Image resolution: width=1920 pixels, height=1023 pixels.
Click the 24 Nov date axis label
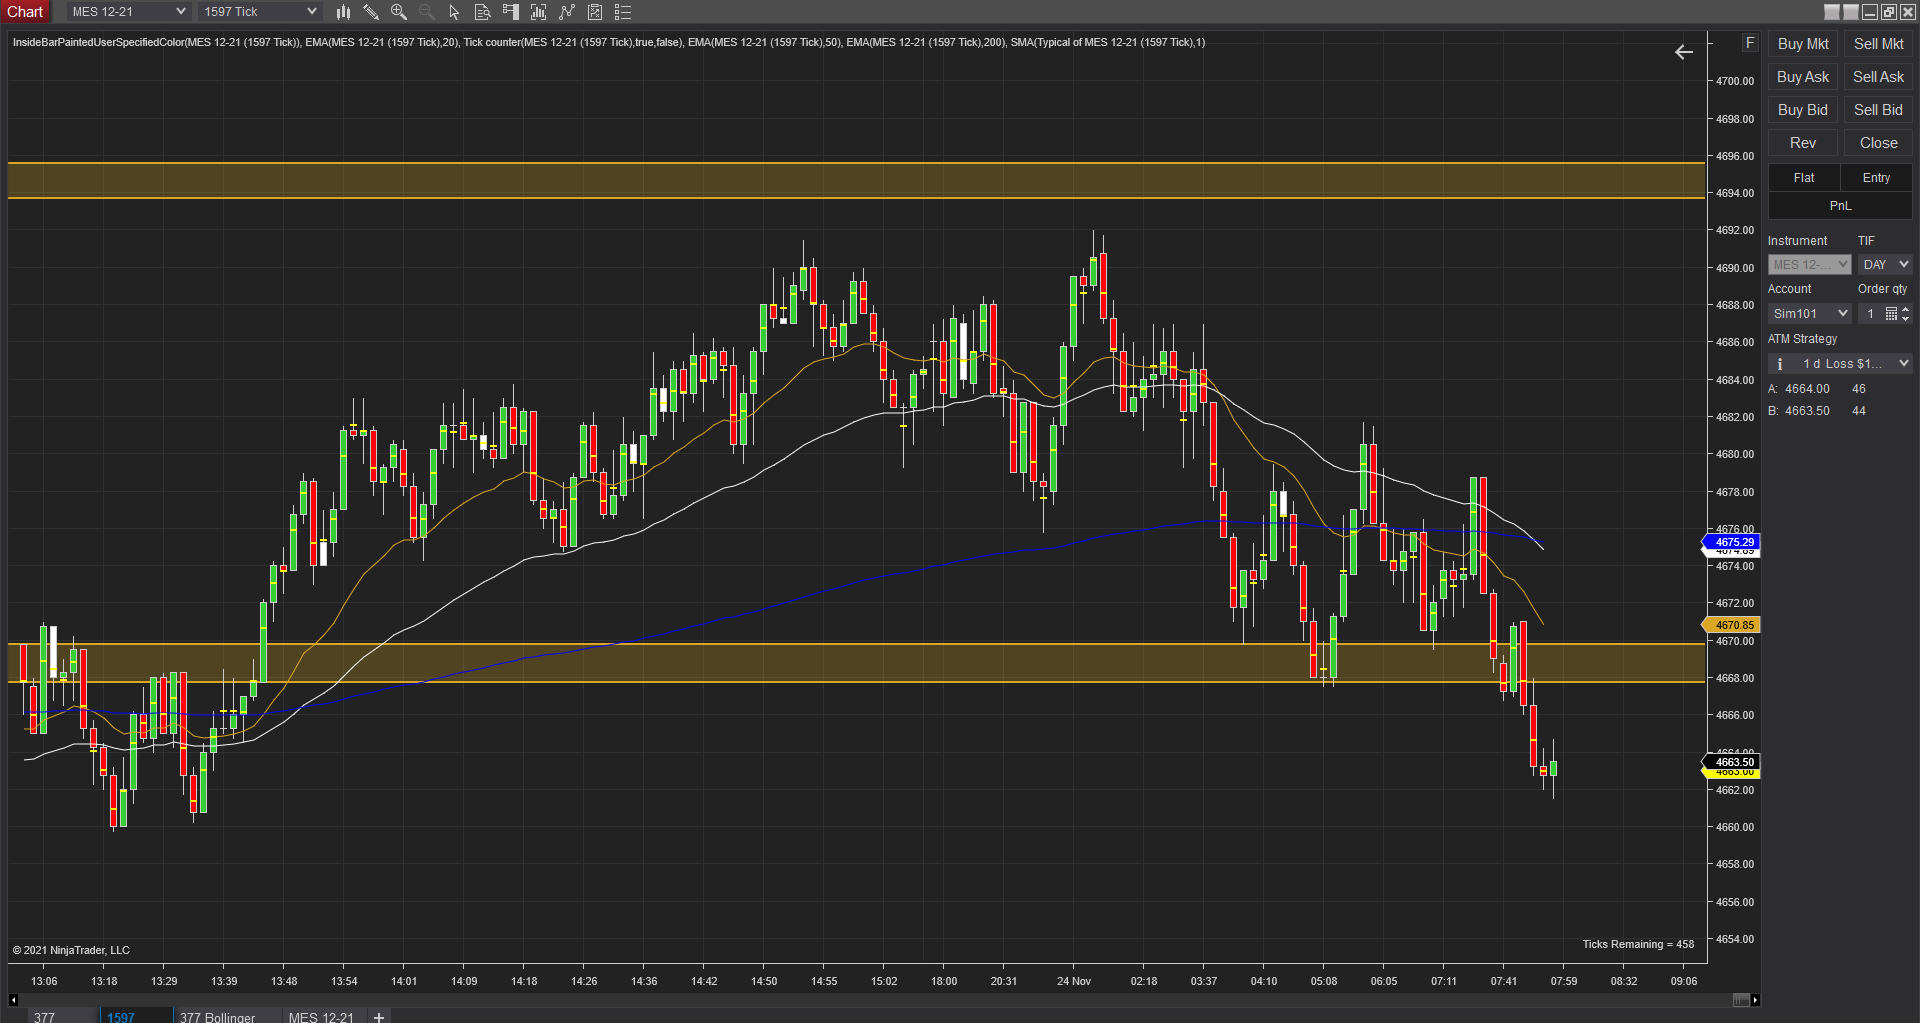pyautogui.click(x=1074, y=981)
